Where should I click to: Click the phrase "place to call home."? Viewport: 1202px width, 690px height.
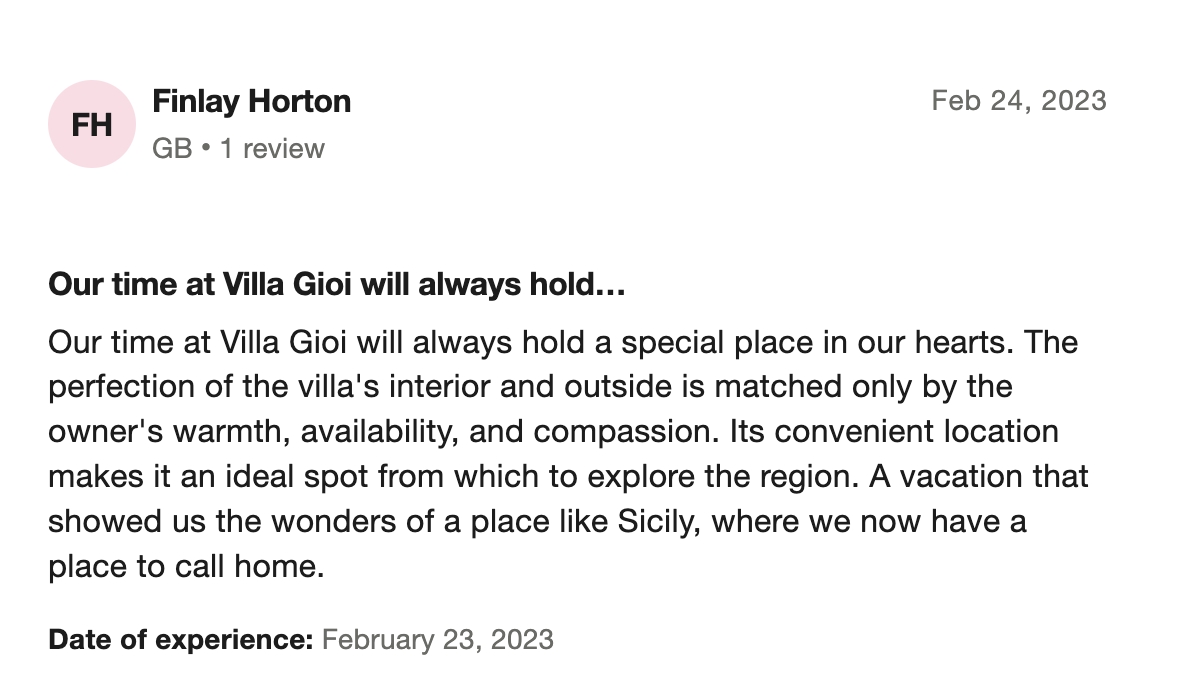click(x=187, y=567)
